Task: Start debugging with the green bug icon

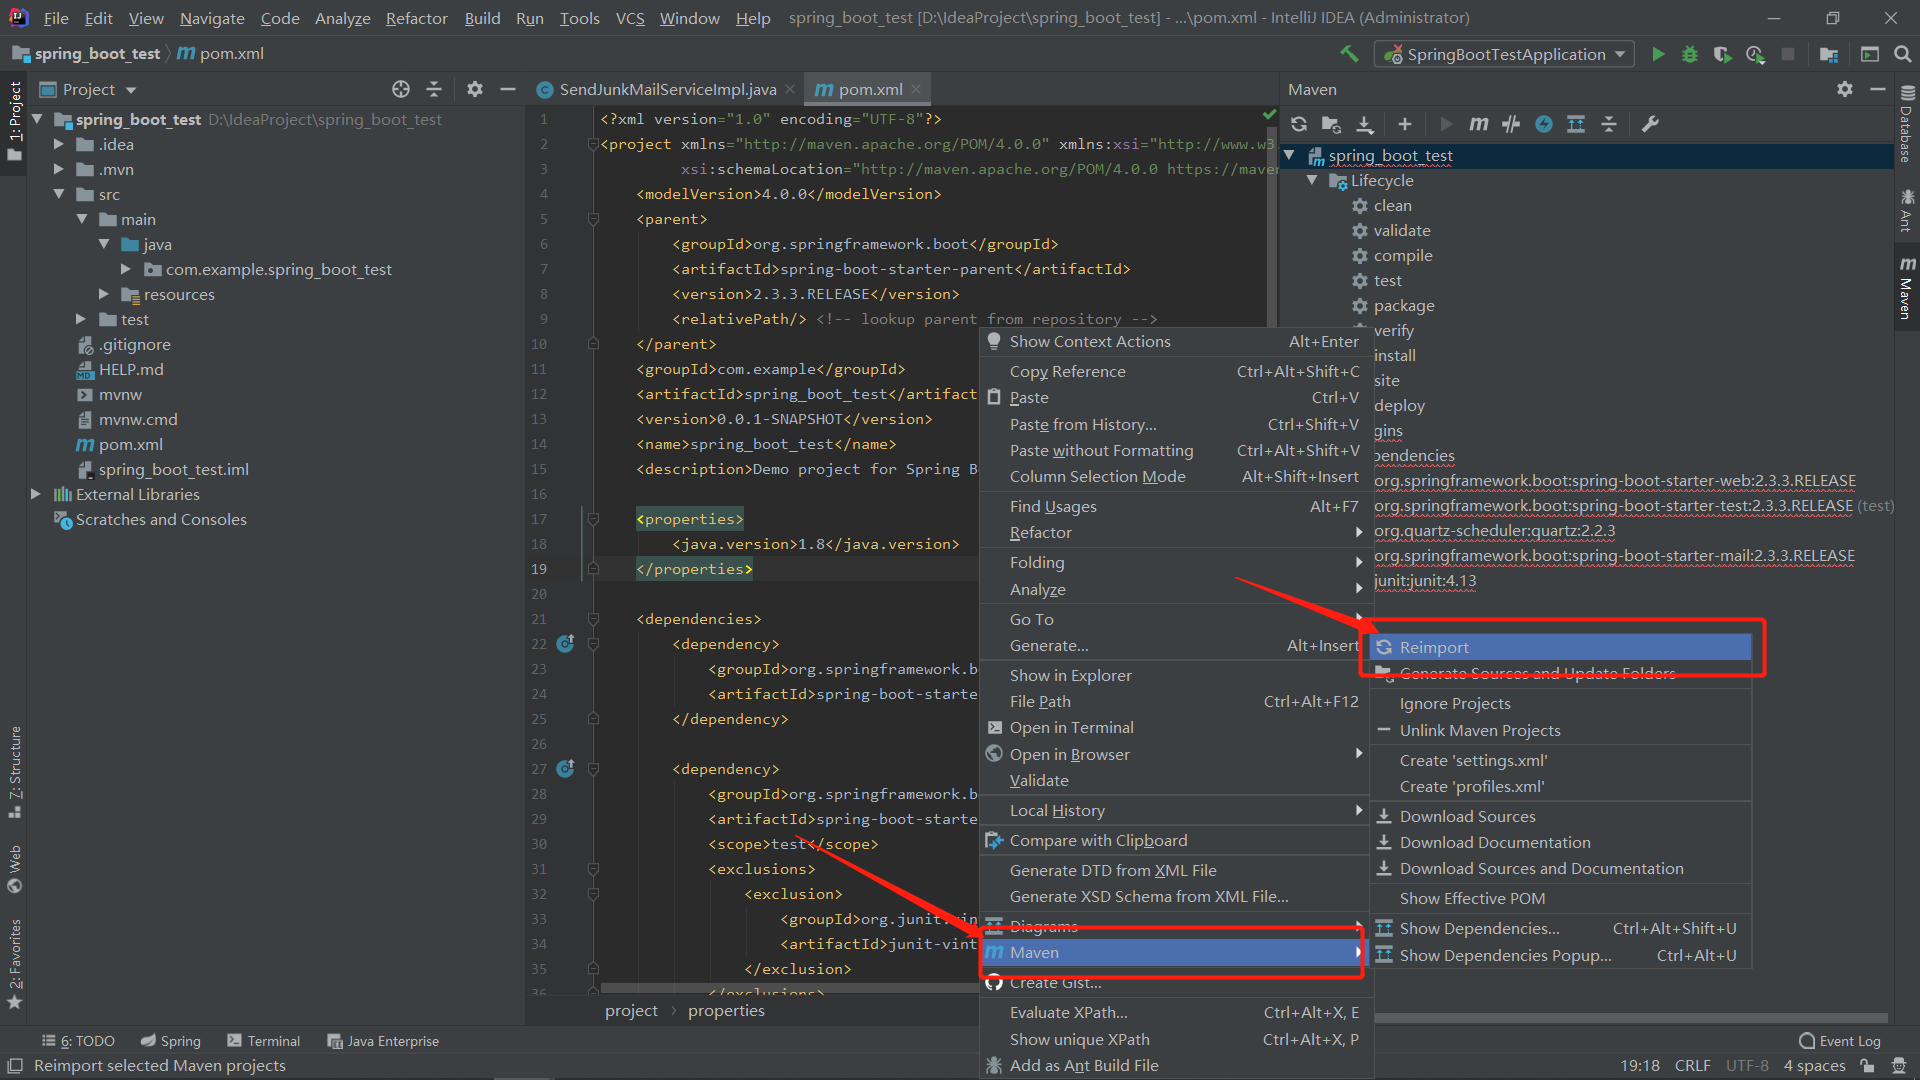Action: [x=1690, y=54]
